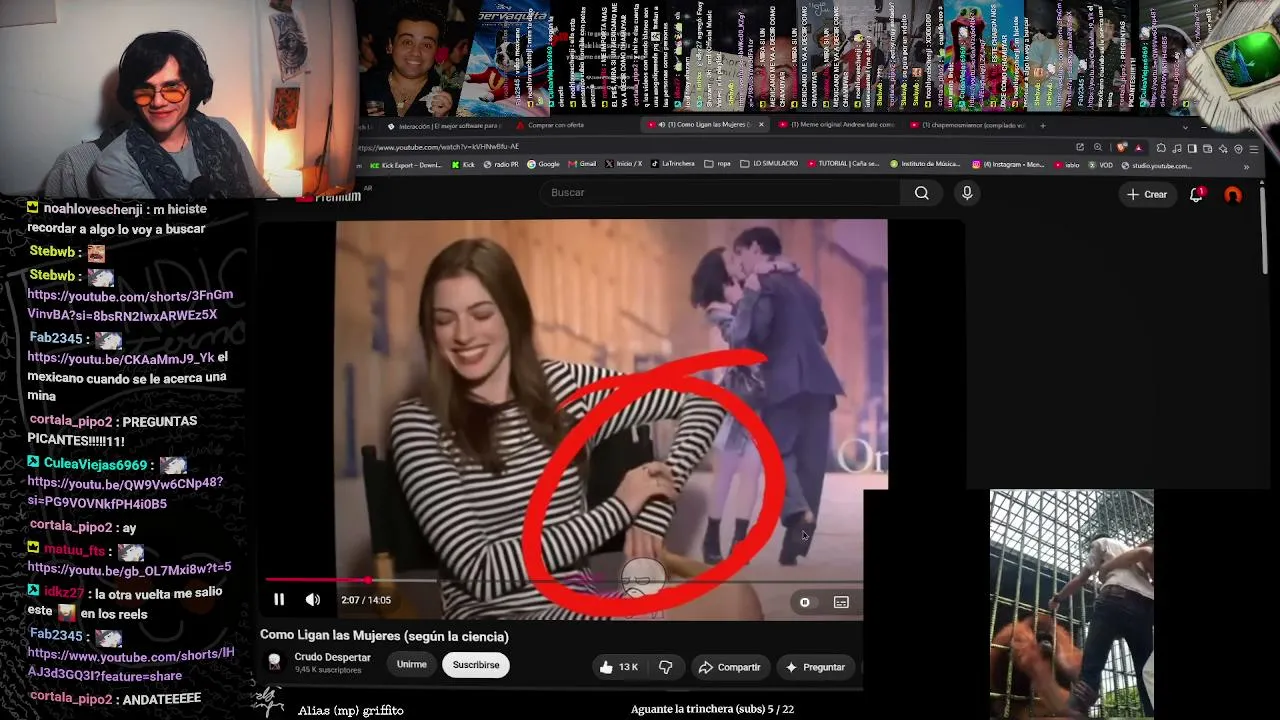Open the VOD bookmark

tap(1101, 165)
